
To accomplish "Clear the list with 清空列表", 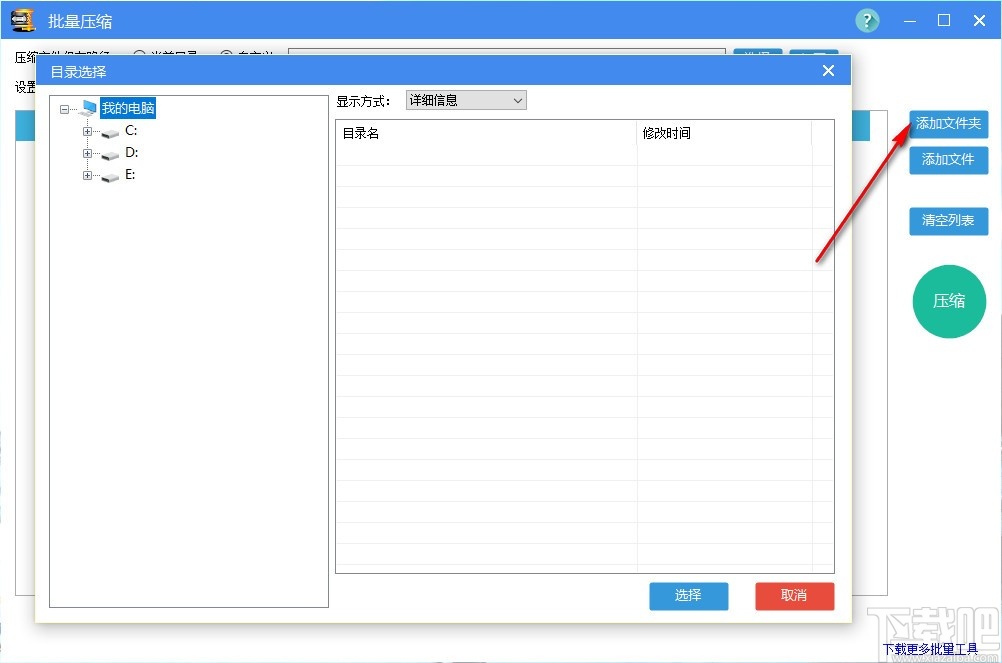I will pos(947,221).
